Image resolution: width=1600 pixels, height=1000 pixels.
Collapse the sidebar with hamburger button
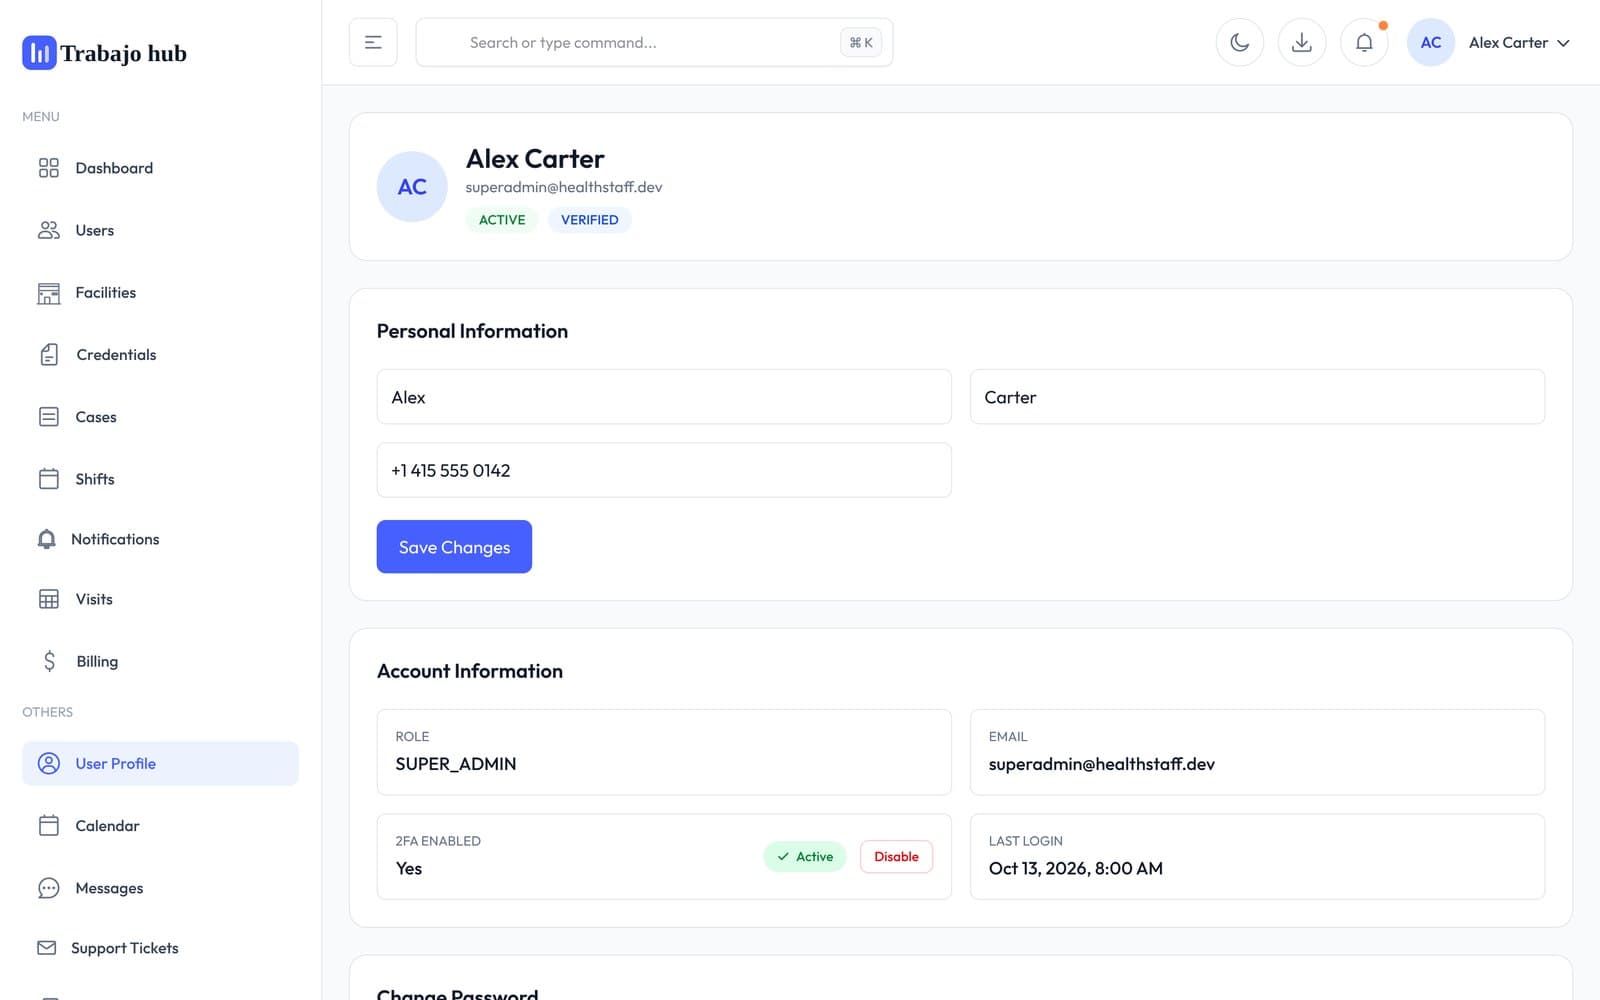373,42
